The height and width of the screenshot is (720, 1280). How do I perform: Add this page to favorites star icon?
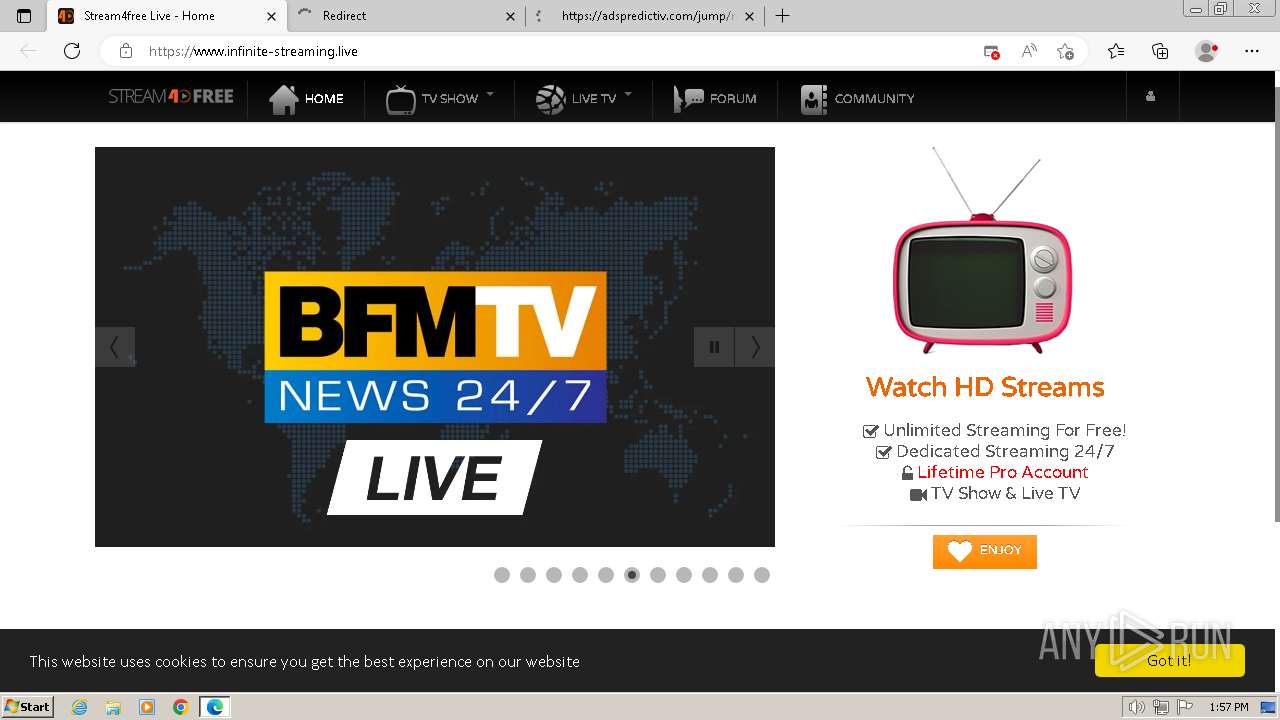1066,51
